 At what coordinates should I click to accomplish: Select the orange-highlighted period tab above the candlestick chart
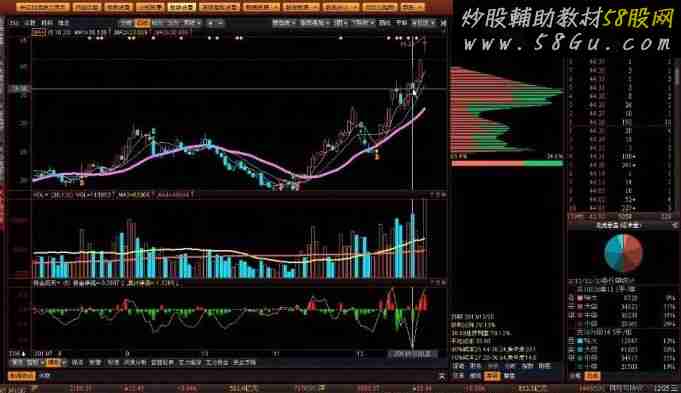[143, 23]
